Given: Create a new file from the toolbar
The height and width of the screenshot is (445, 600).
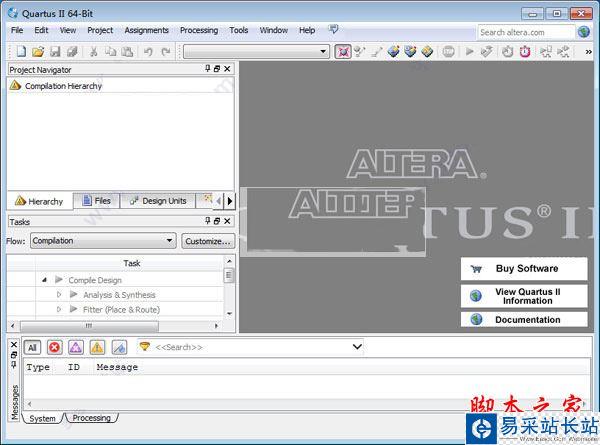Looking at the screenshot, I should click(x=21, y=51).
